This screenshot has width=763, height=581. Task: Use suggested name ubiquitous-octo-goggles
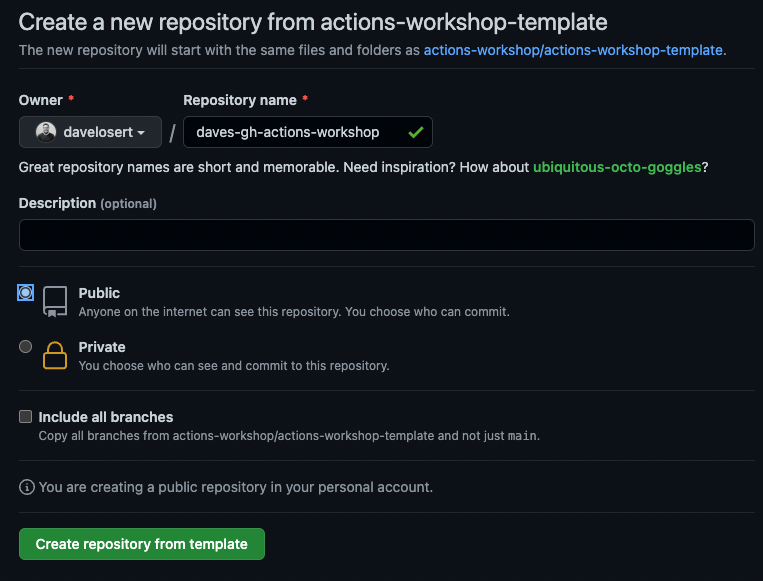pyautogui.click(x=617, y=167)
